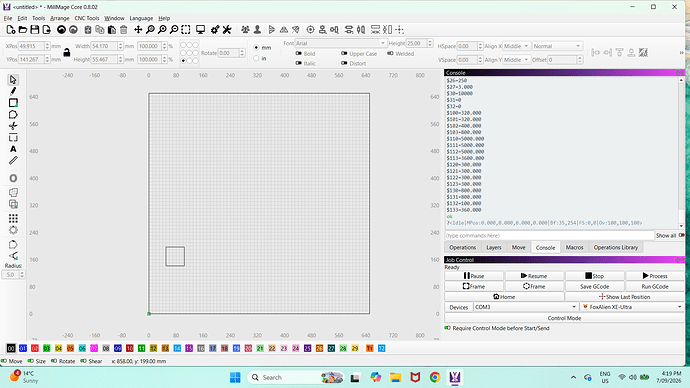The height and width of the screenshot is (388, 690).
Task: Select the black 00 layer swatch
Action: click(x=11, y=348)
